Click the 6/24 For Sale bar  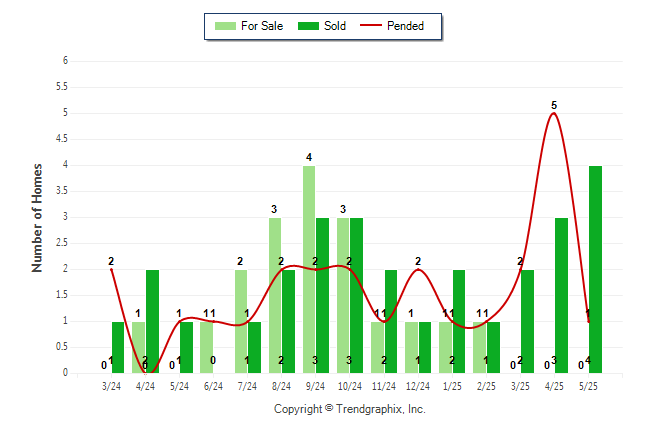point(207,347)
